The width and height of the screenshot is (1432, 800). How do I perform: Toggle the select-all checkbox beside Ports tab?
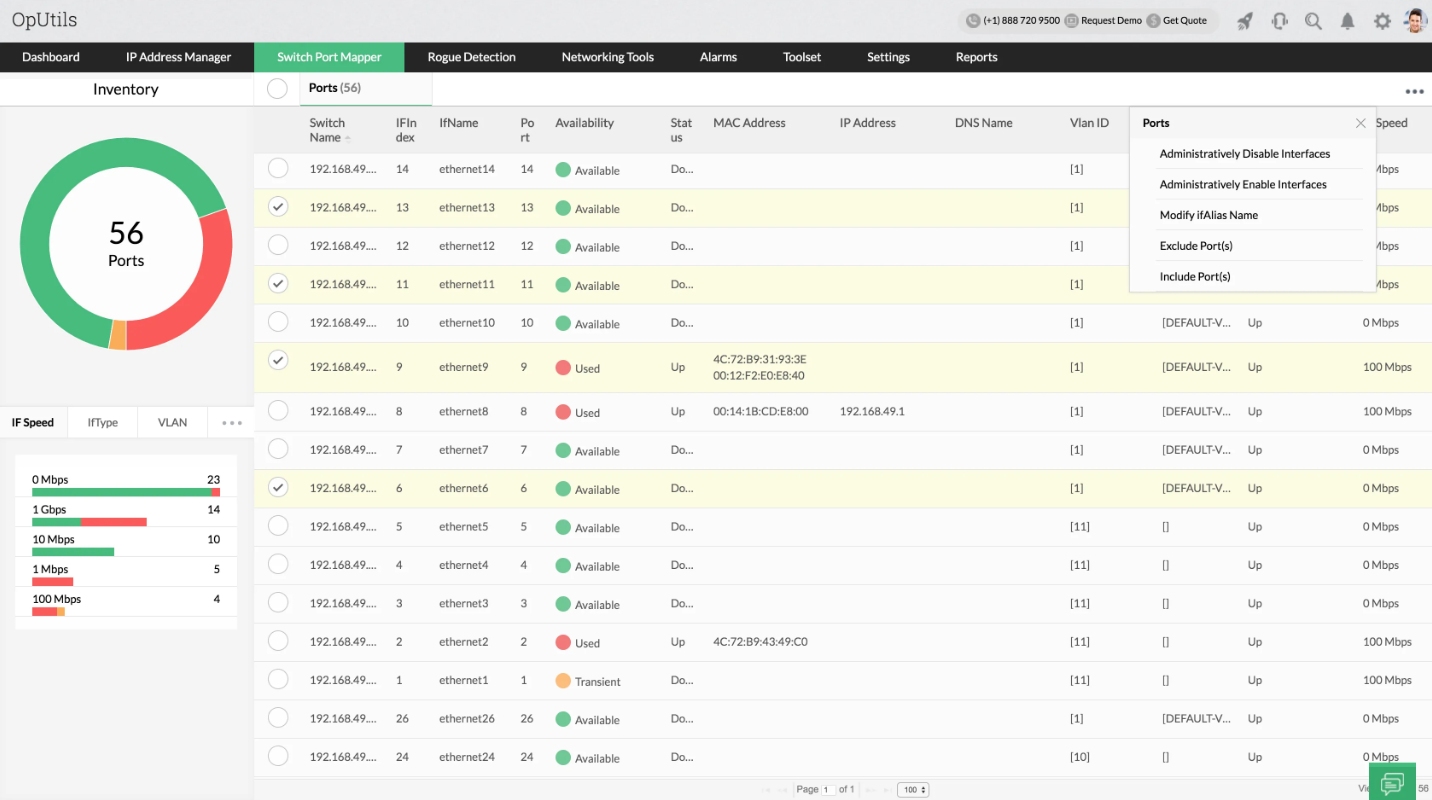pyautogui.click(x=277, y=89)
